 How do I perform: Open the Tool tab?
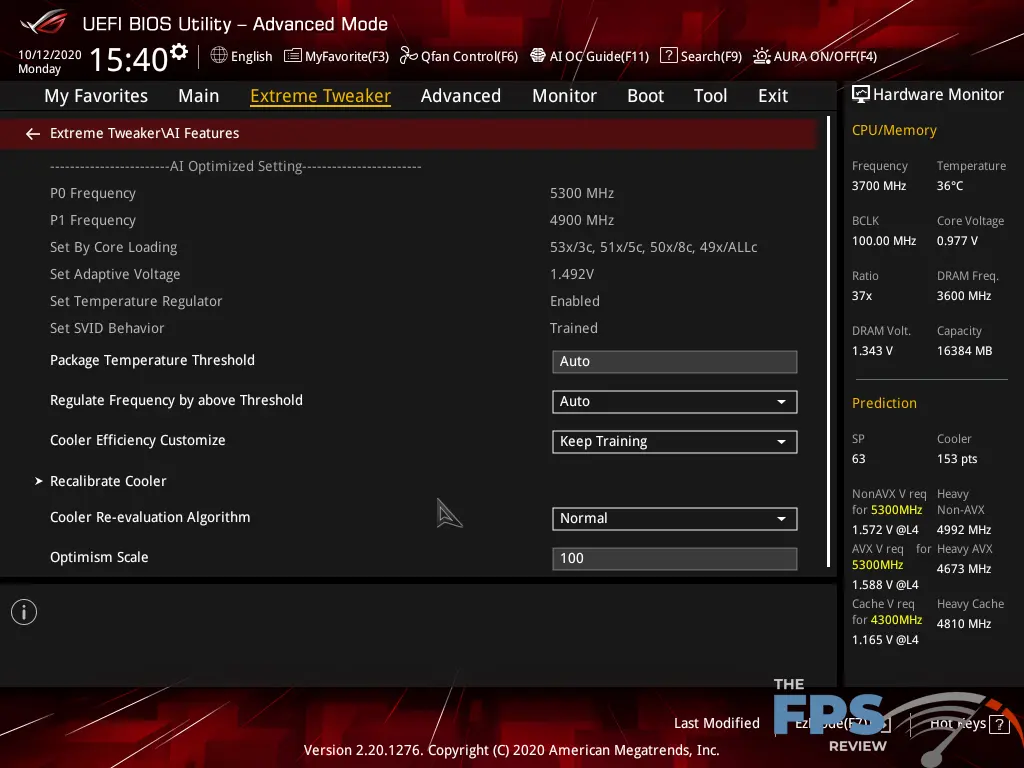pos(710,95)
